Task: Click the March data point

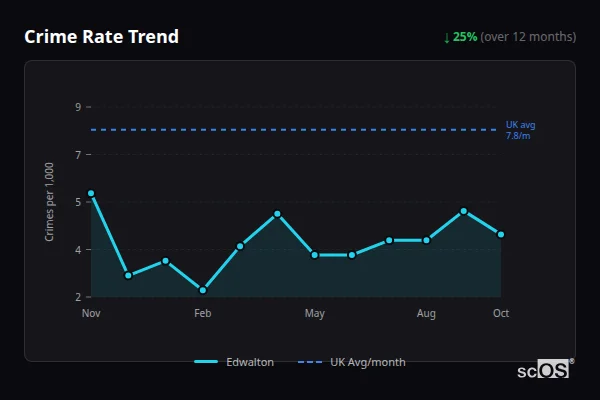Action: pyautogui.click(x=240, y=246)
